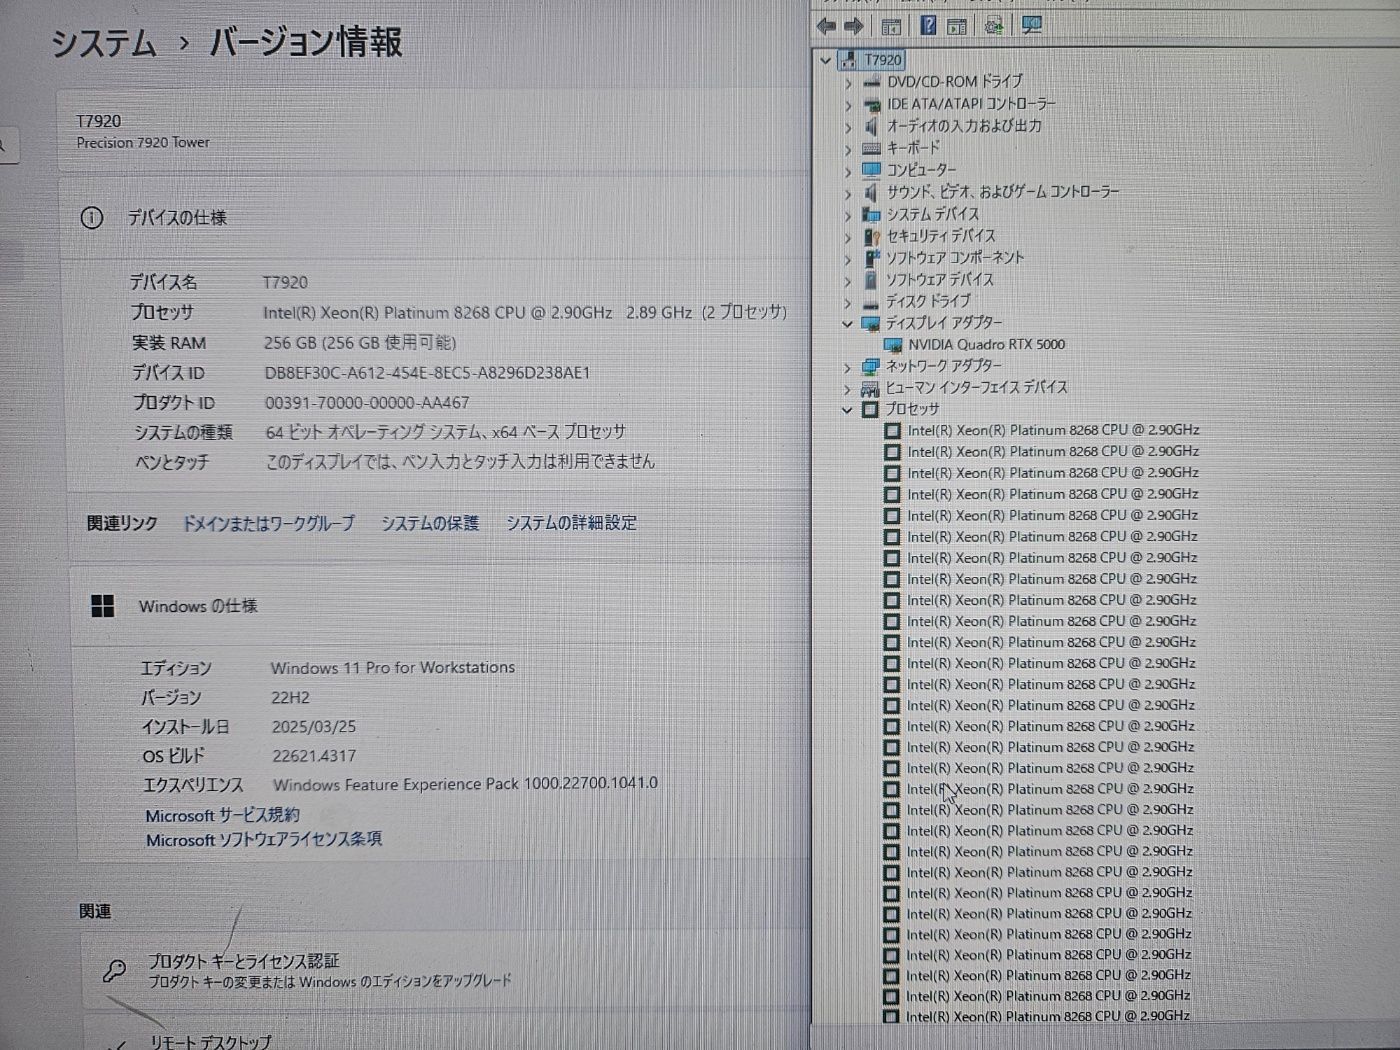Image resolution: width=1400 pixels, height=1050 pixels.
Task: Click the ソフトウェア コンポーネント icon
Action: [x=872, y=258]
